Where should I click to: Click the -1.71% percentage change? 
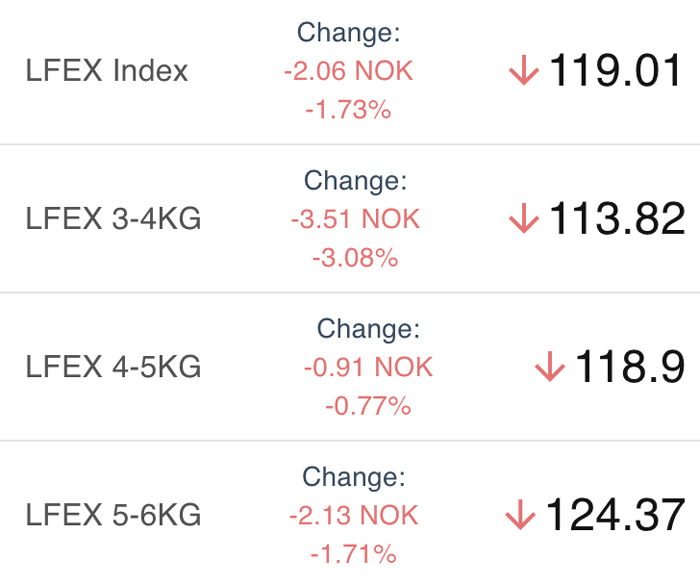pos(353,555)
